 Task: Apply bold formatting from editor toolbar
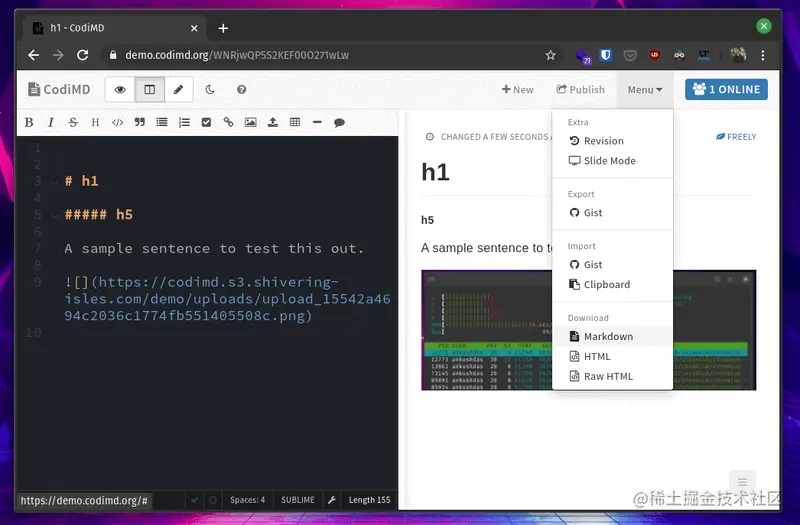click(29, 122)
